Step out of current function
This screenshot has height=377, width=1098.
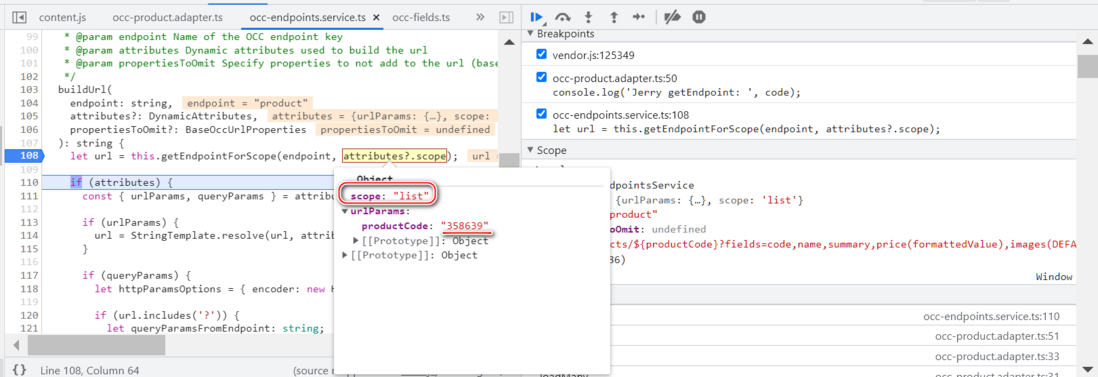coord(614,17)
